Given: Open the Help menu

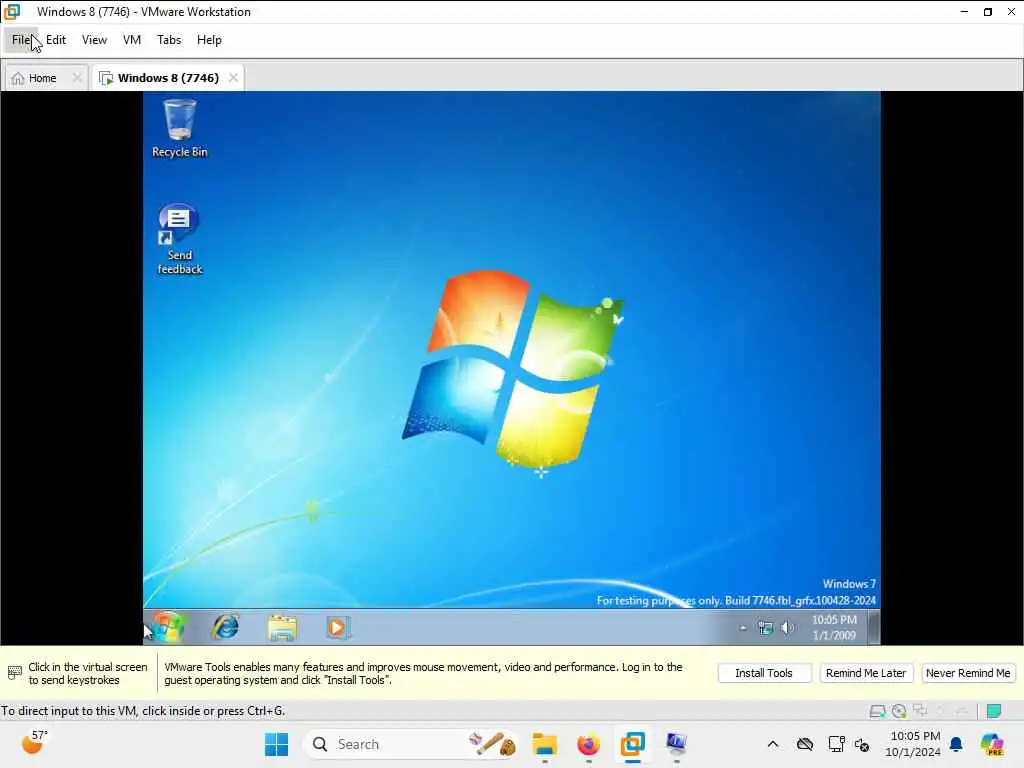Looking at the screenshot, I should pos(209,40).
